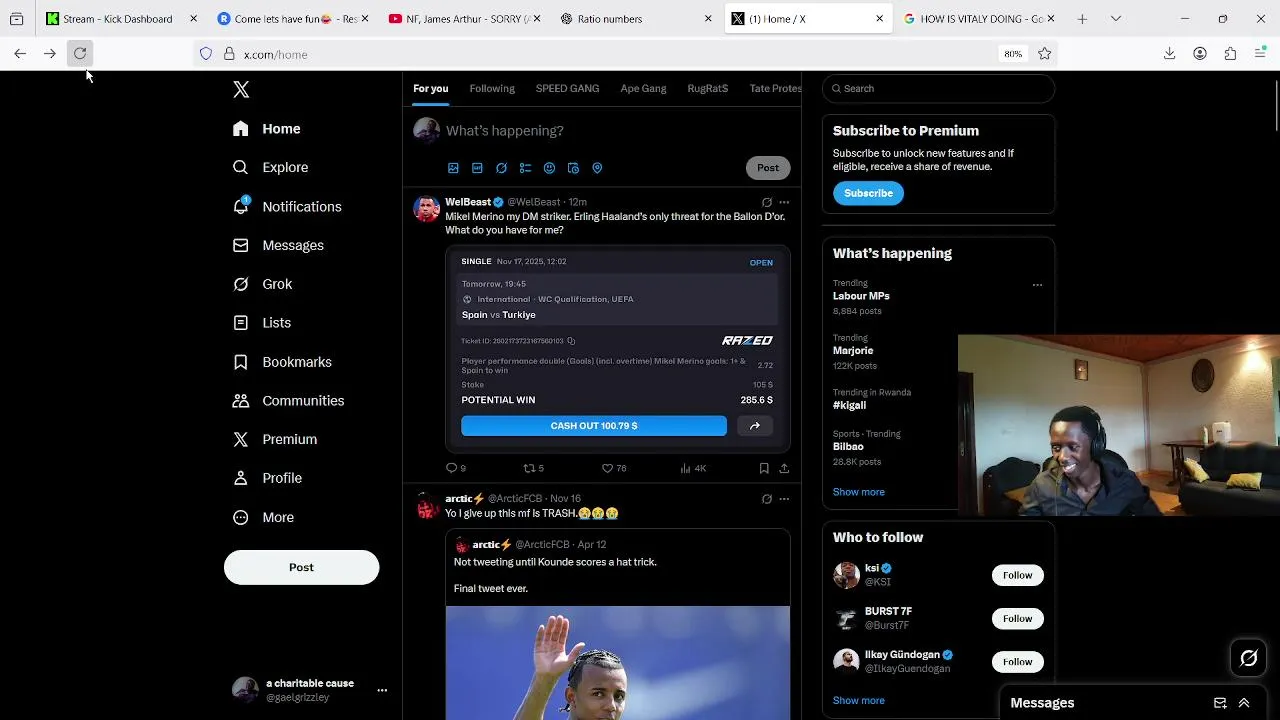The width and height of the screenshot is (1280, 720).
Task: Tag a location in post composer
Action: coord(597,168)
